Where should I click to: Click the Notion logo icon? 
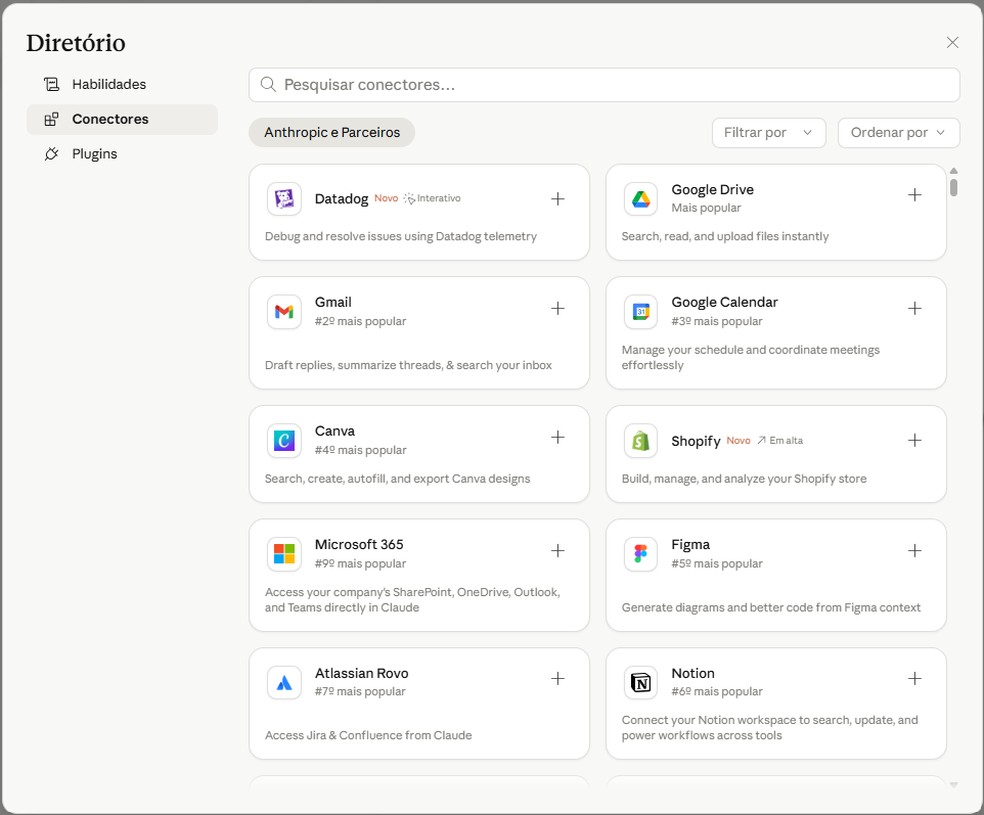point(641,683)
